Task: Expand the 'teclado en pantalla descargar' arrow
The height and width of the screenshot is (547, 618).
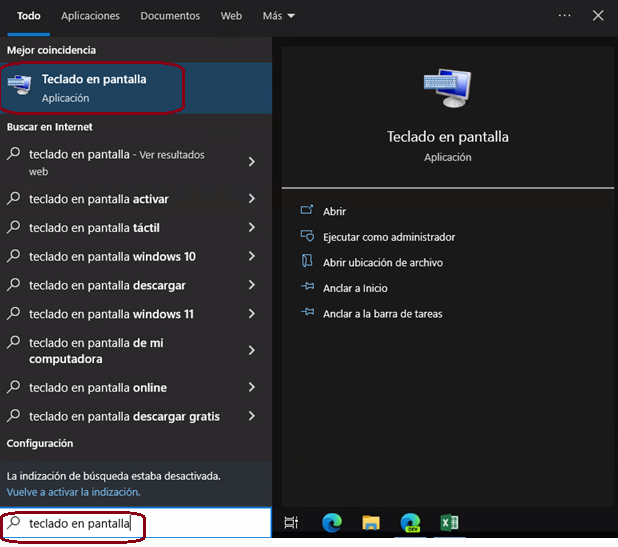Action: 251,285
